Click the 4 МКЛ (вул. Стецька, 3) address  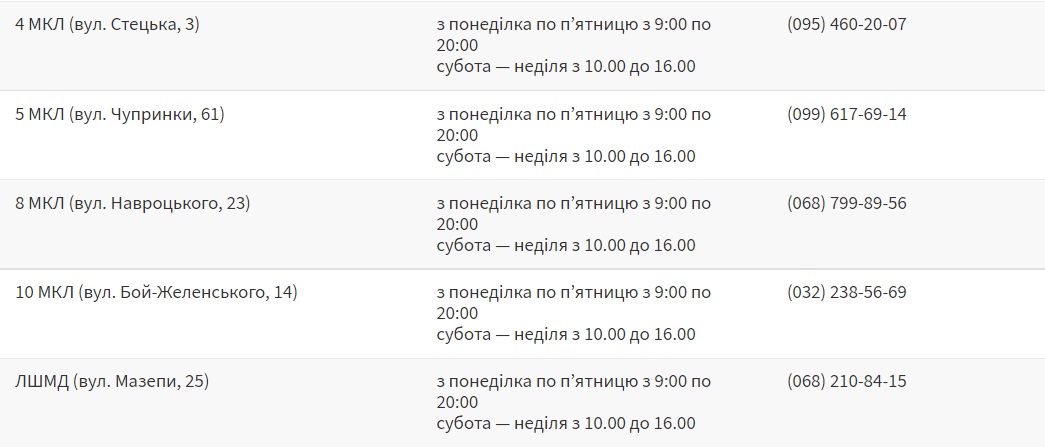click(107, 24)
